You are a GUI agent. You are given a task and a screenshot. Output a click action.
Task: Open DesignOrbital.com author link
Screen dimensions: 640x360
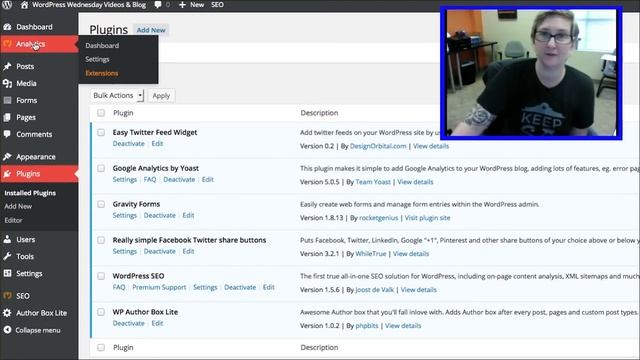pyautogui.click(x=378, y=146)
